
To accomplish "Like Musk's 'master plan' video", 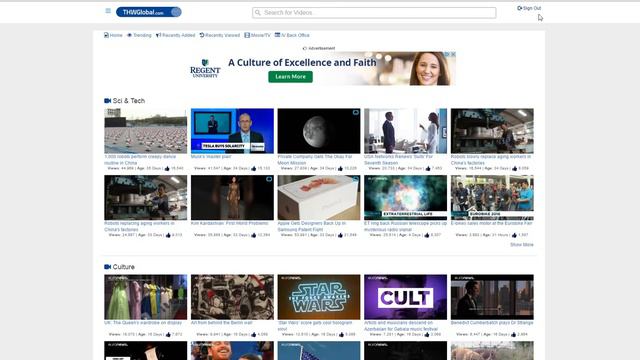I will 253,168.
